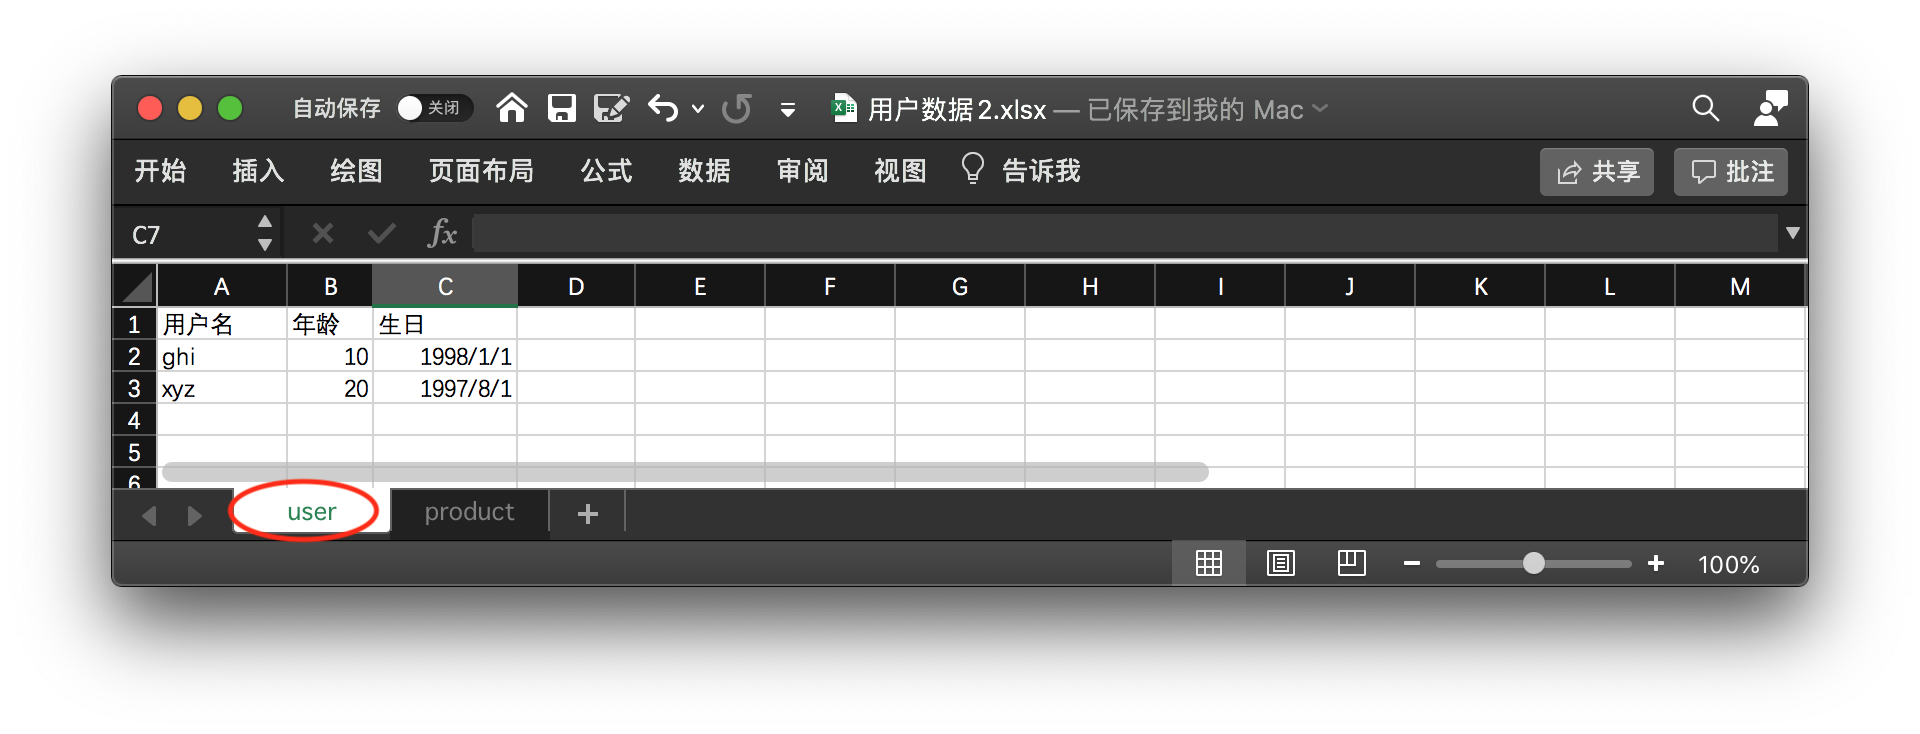Click cell containing 年龄
1920x734 pixels.
click(330, 324)
